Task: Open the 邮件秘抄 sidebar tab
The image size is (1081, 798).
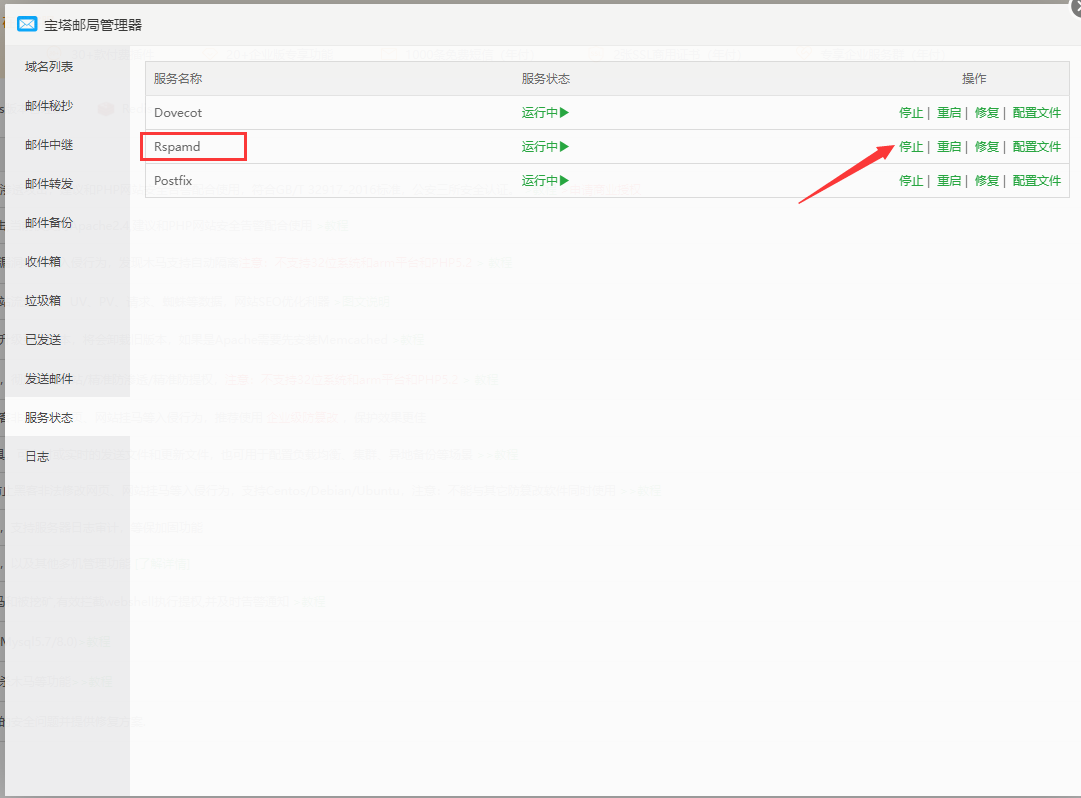Action: pos(49,105)
